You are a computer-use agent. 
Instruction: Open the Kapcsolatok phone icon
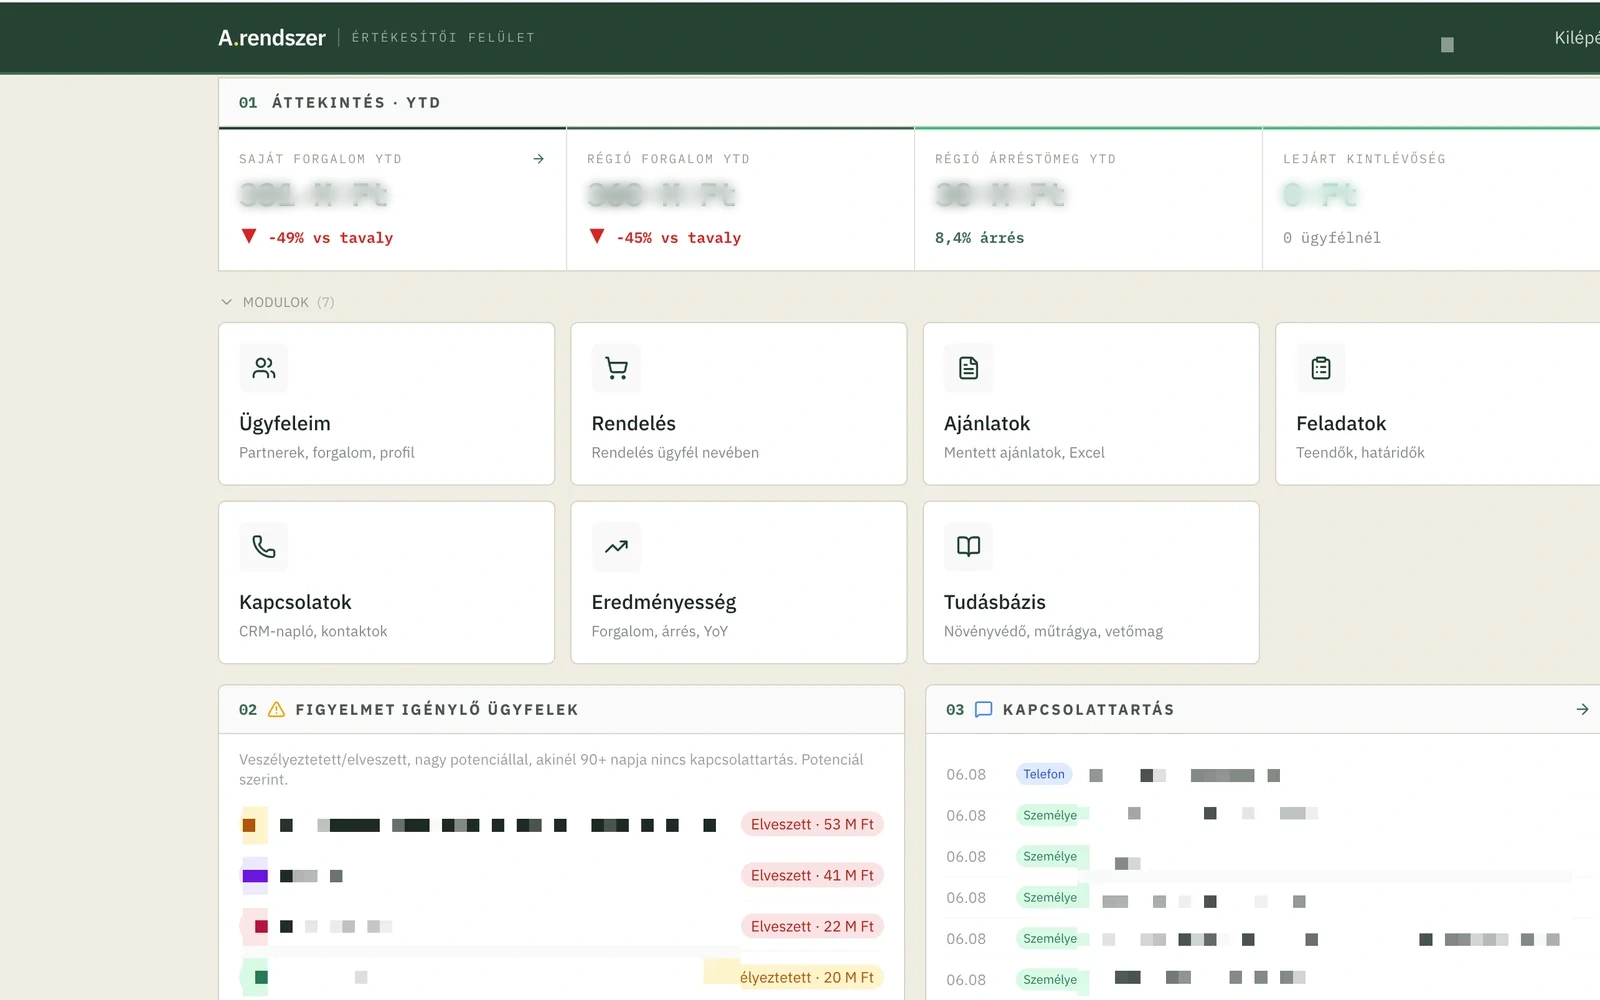tap(264, 546)
